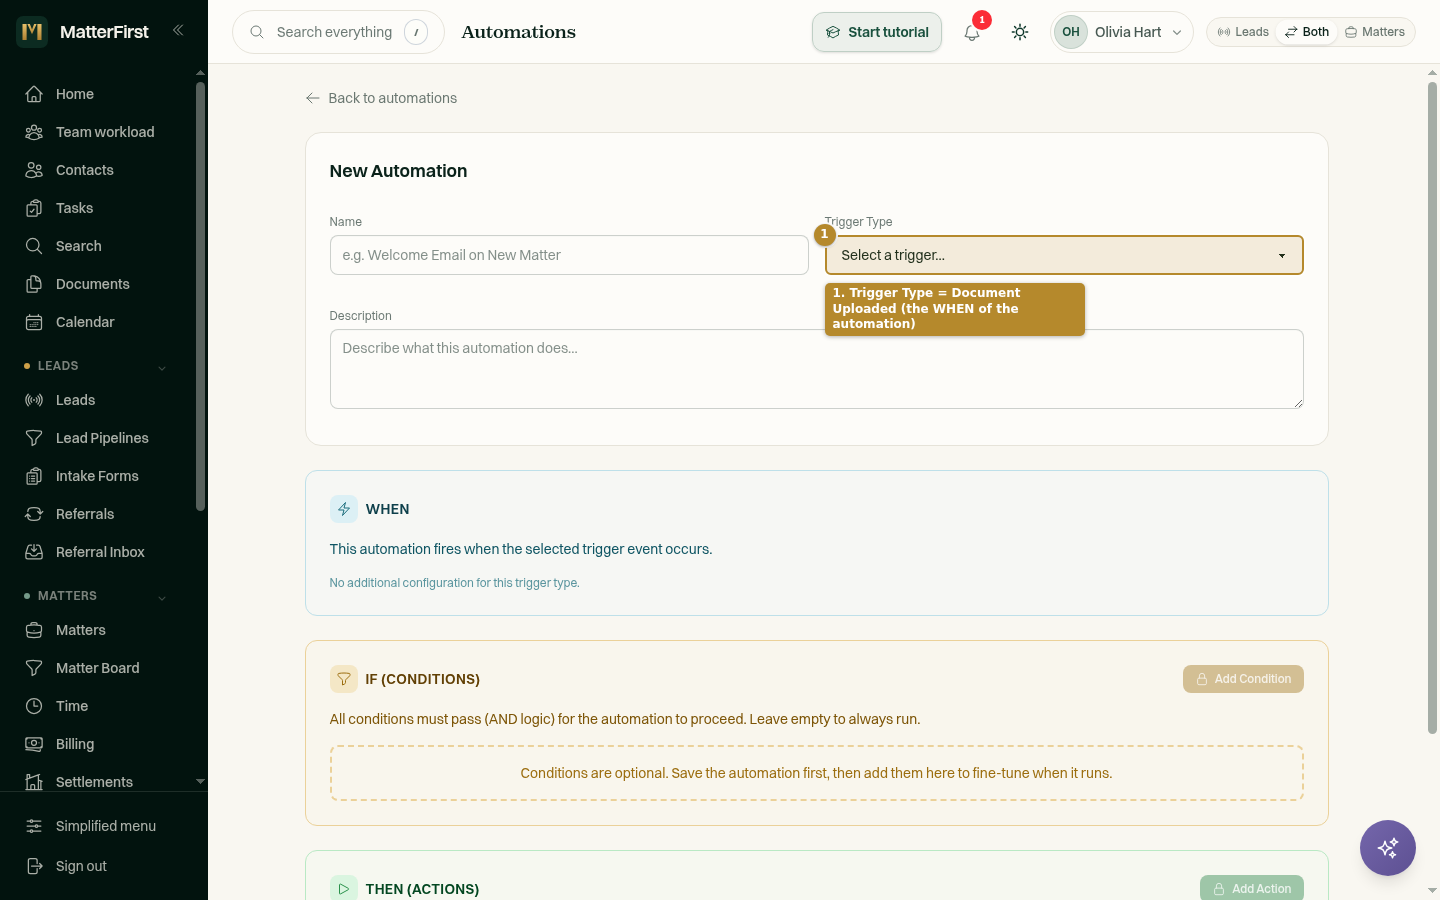The height and width of the screenshot is (900, 1440).
Task: Click the WHEN lightning bolt icon
Action: [x=344, y=509]
